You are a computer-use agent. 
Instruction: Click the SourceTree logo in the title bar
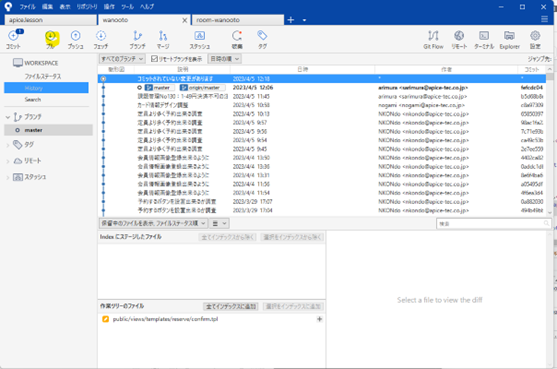tap(8, 6)
